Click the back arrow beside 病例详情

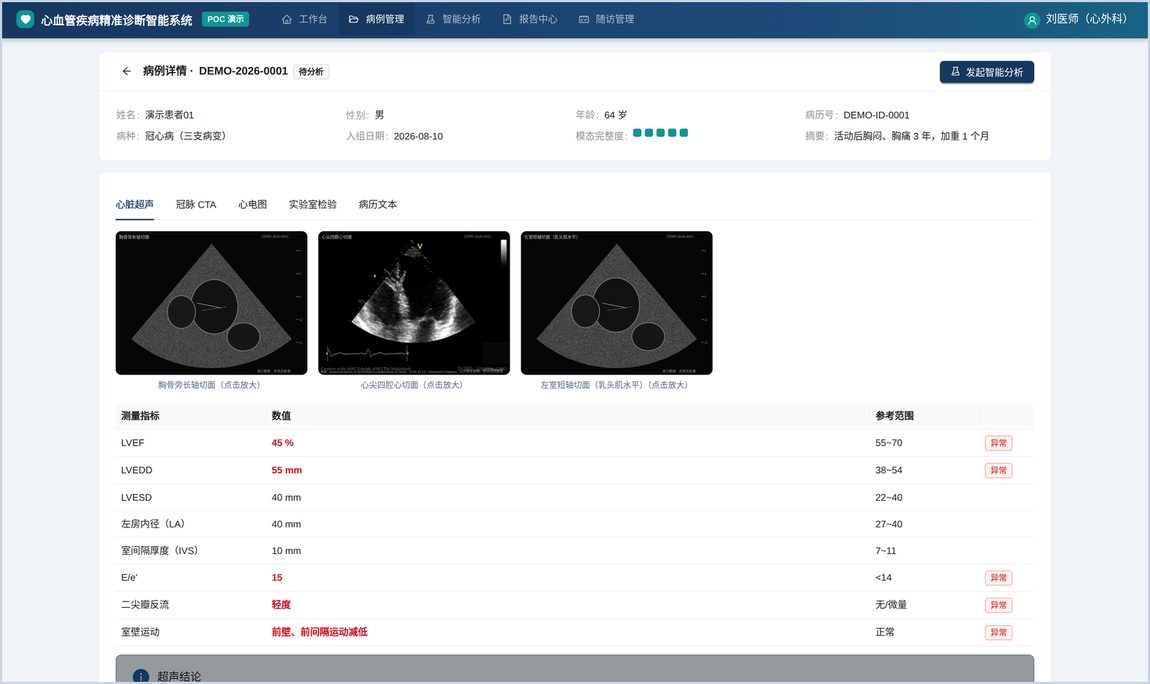tap(127, 71)
